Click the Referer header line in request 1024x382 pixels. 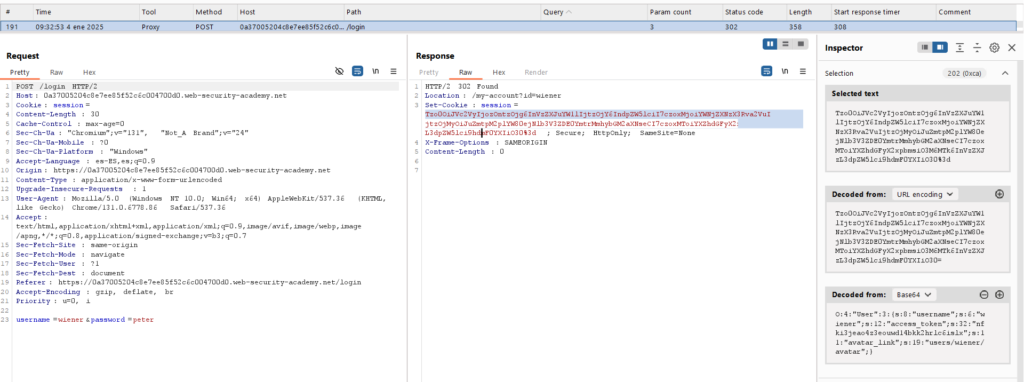point(188,282)
